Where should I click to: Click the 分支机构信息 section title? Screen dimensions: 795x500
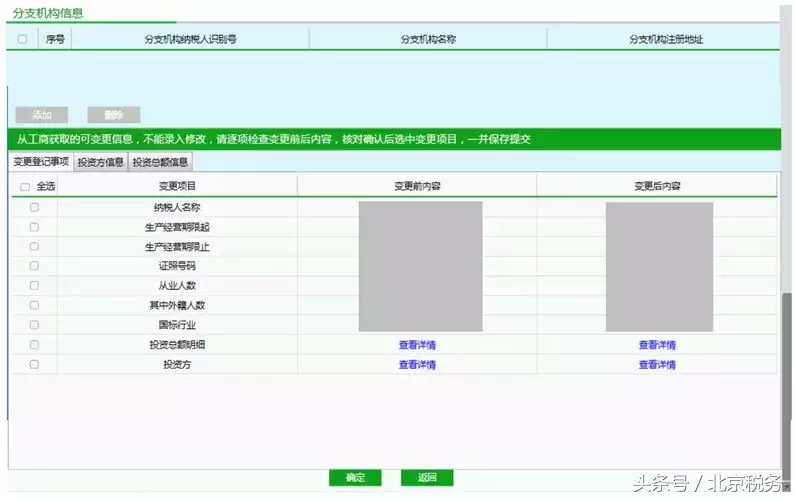(x=48, y=13)
